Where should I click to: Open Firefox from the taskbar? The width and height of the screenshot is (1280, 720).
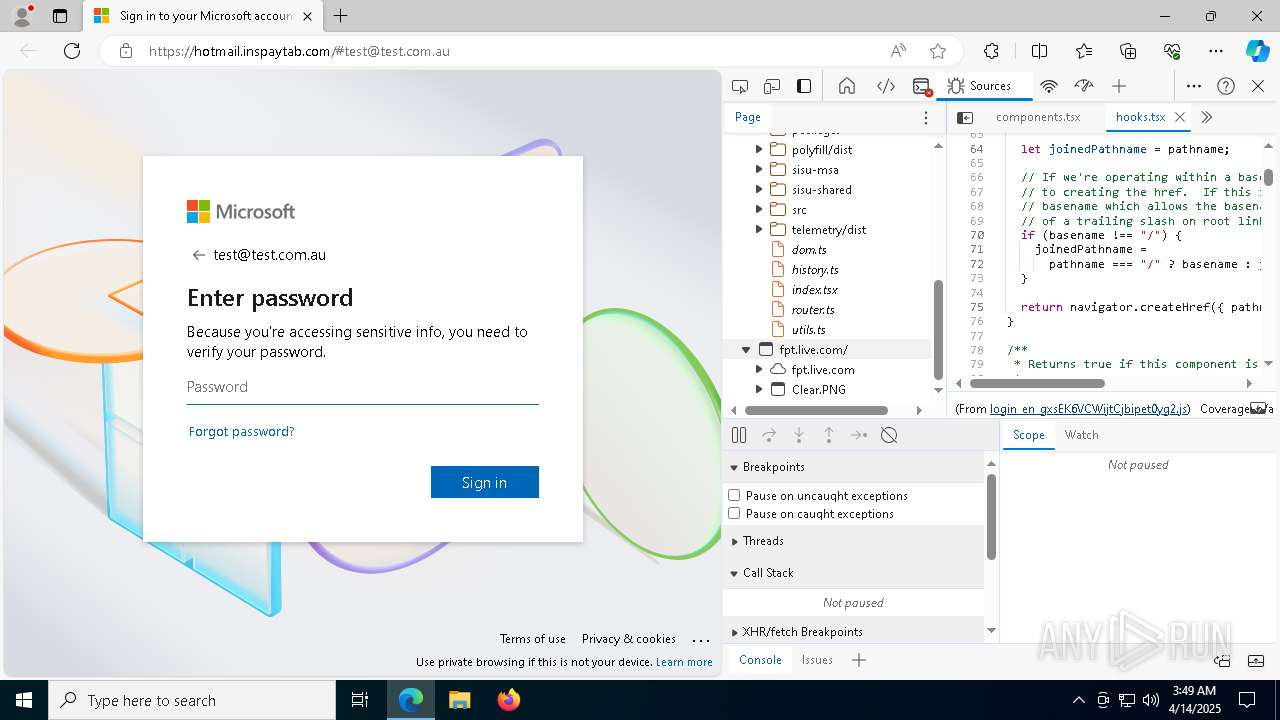509,700
